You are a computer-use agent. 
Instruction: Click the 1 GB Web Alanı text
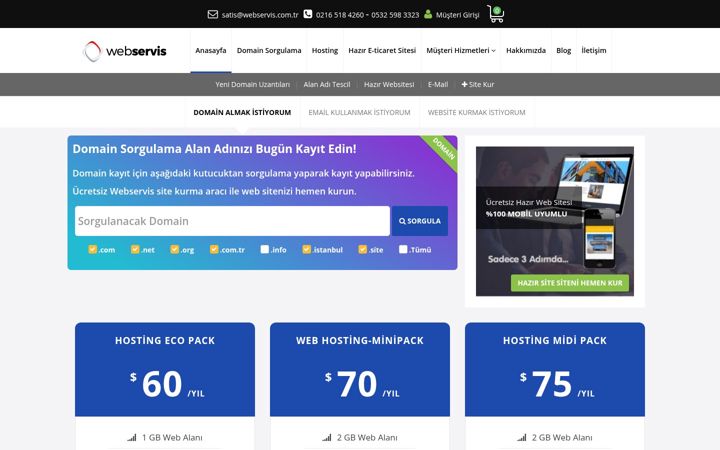(172, 438)
